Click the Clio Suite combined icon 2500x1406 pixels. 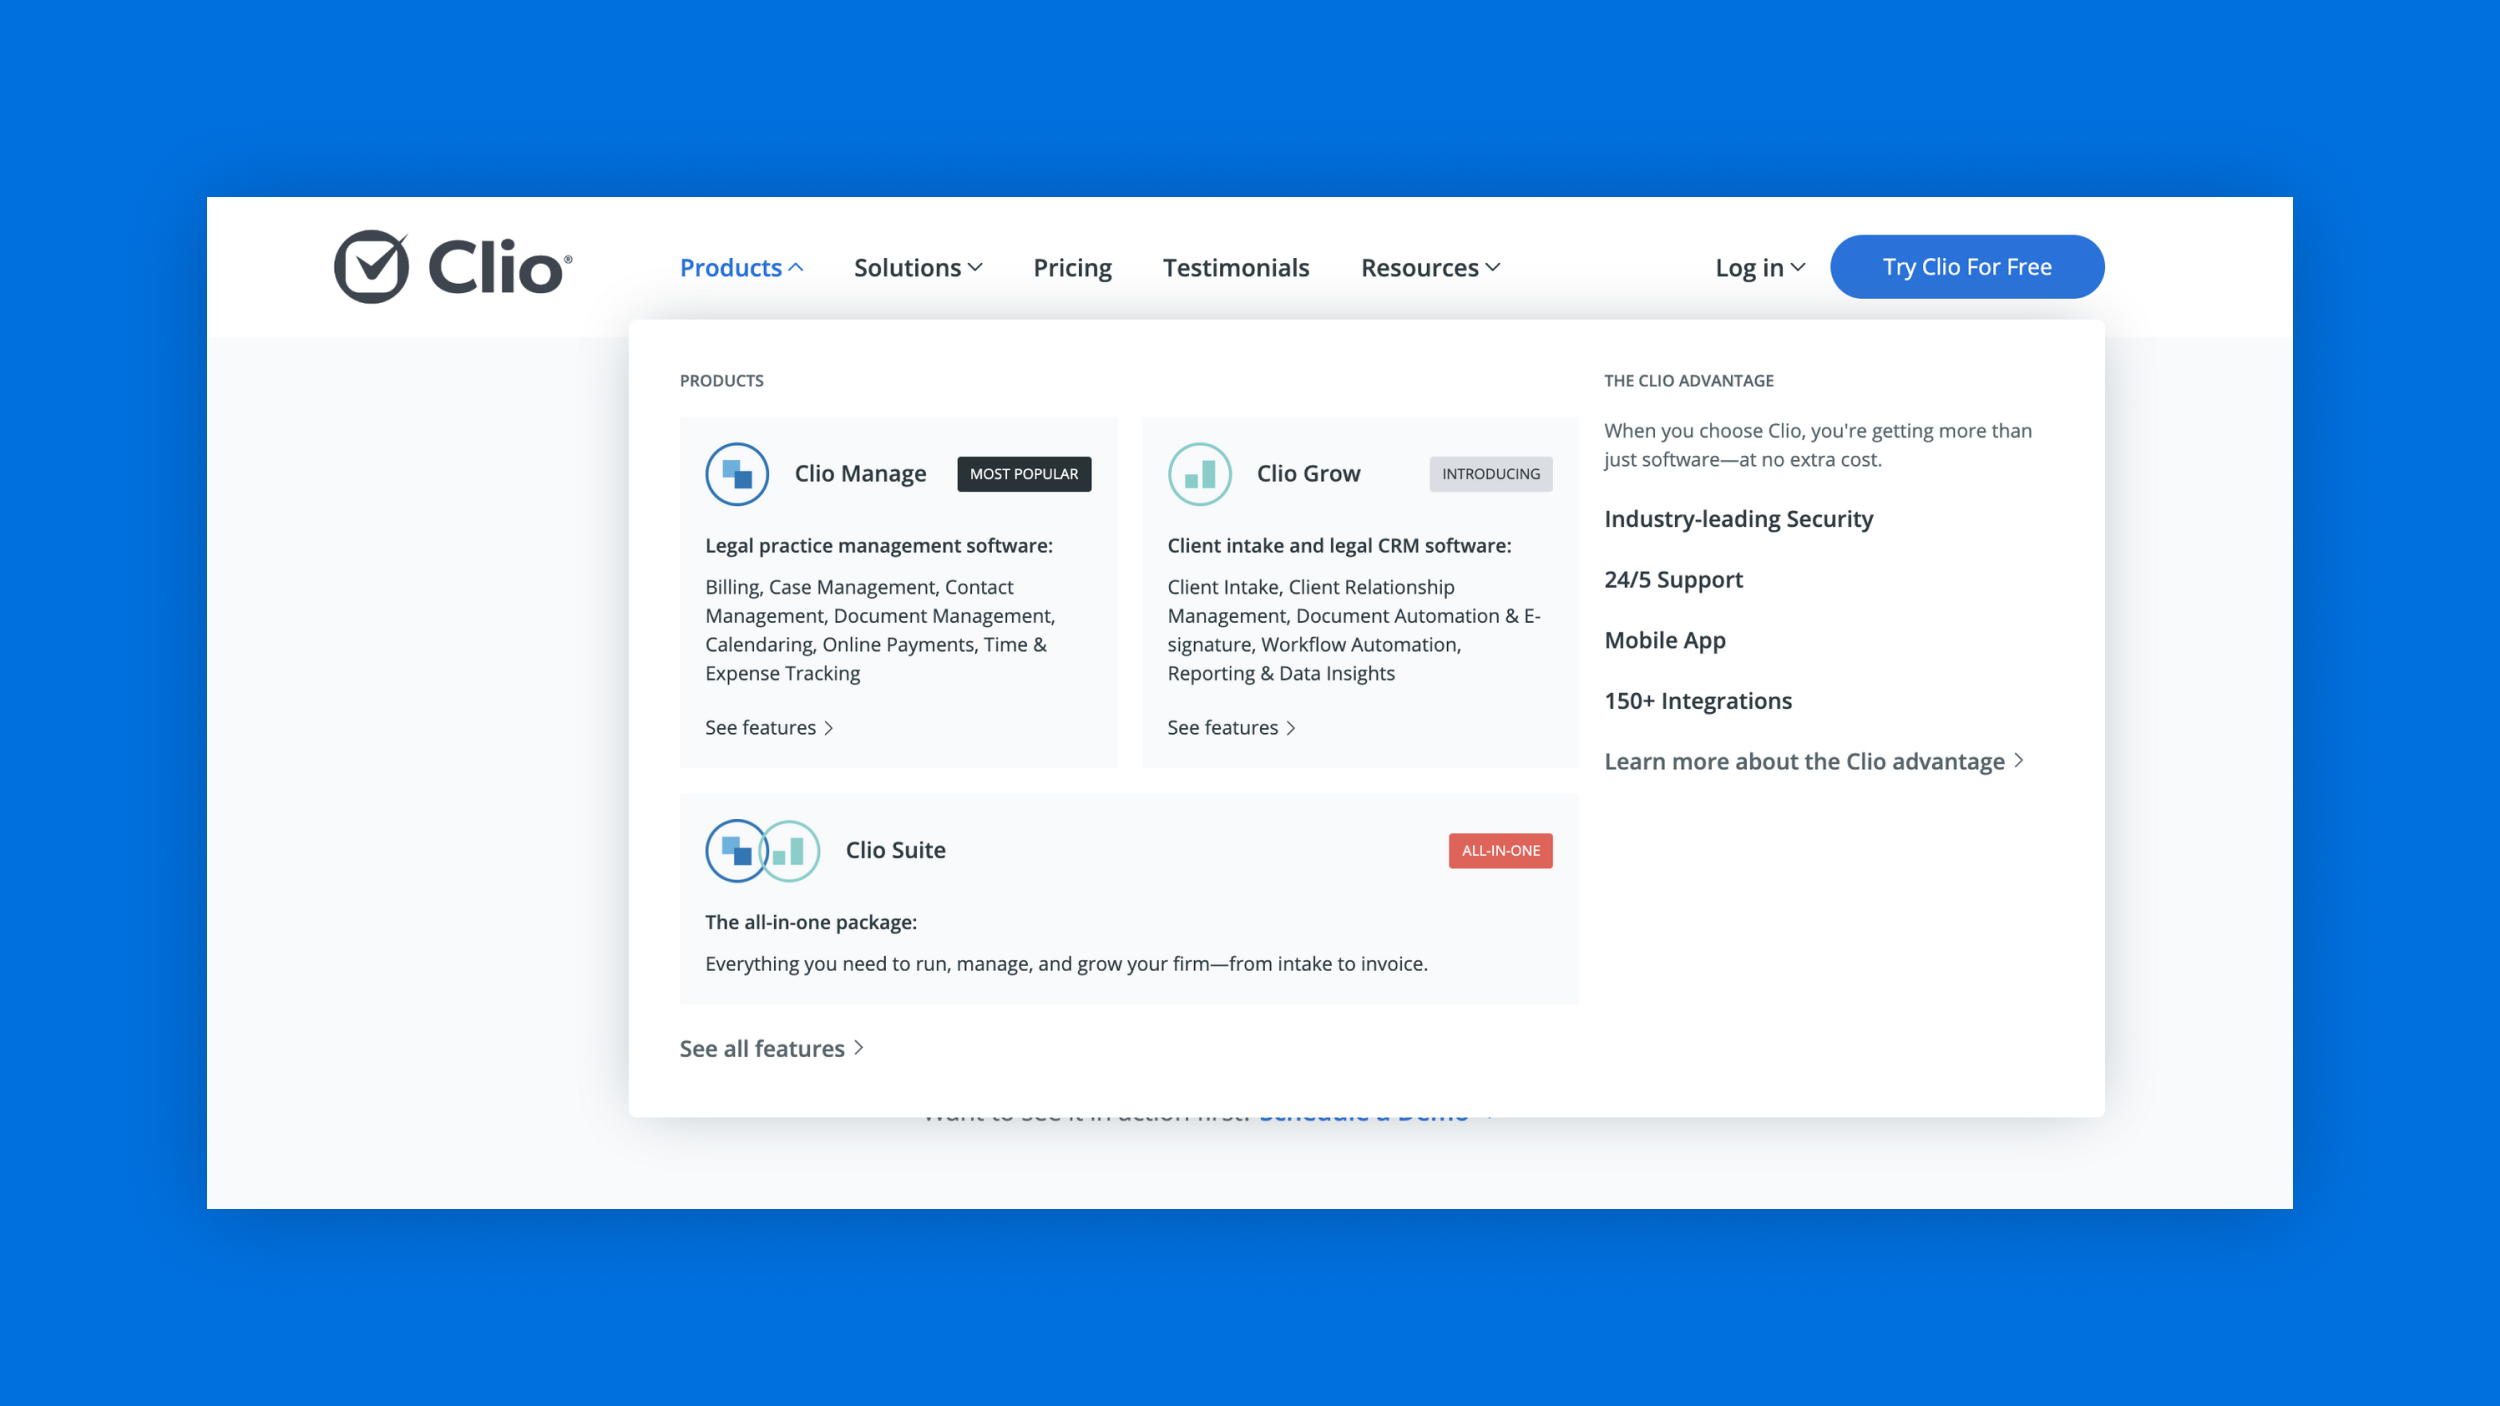pyautogui.click(x=763, y=851)
